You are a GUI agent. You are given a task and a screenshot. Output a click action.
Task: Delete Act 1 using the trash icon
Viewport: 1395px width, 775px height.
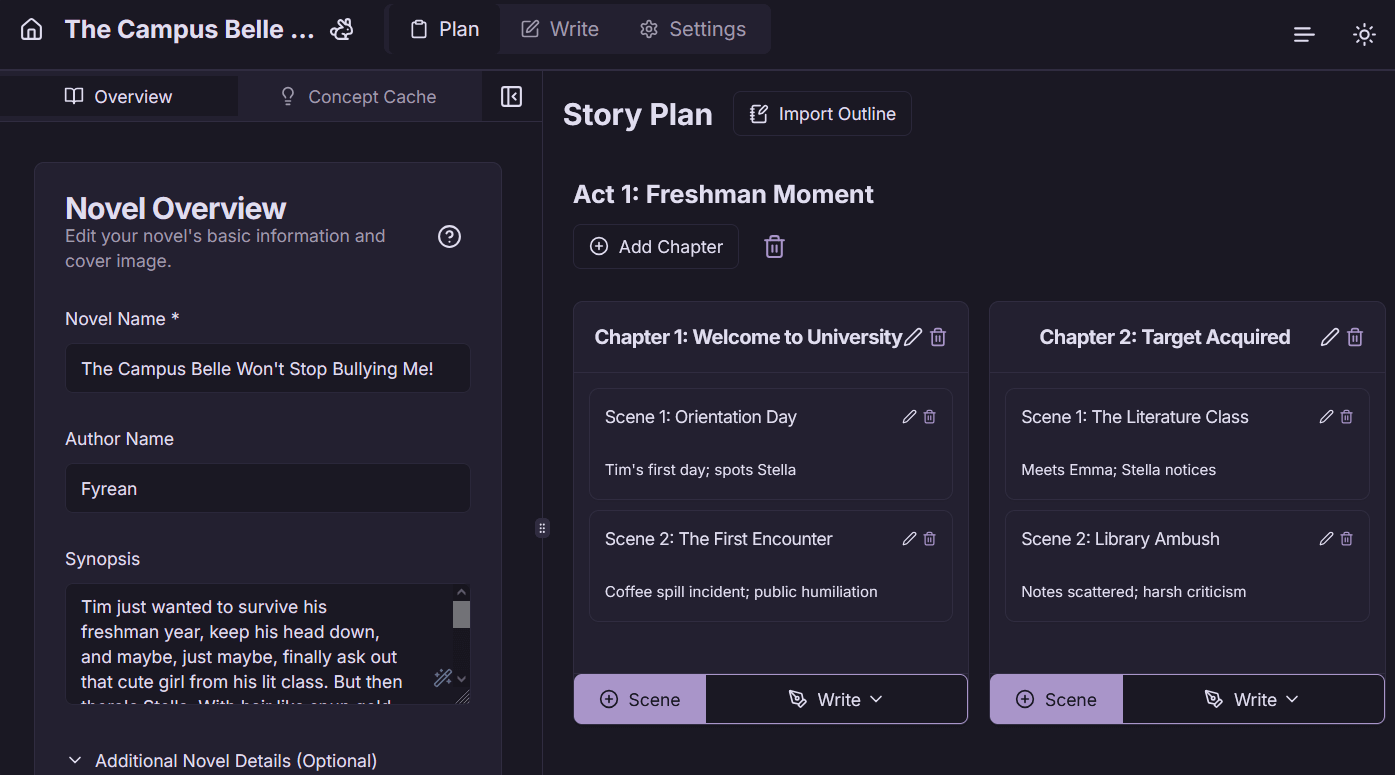[x=774, y=246]
